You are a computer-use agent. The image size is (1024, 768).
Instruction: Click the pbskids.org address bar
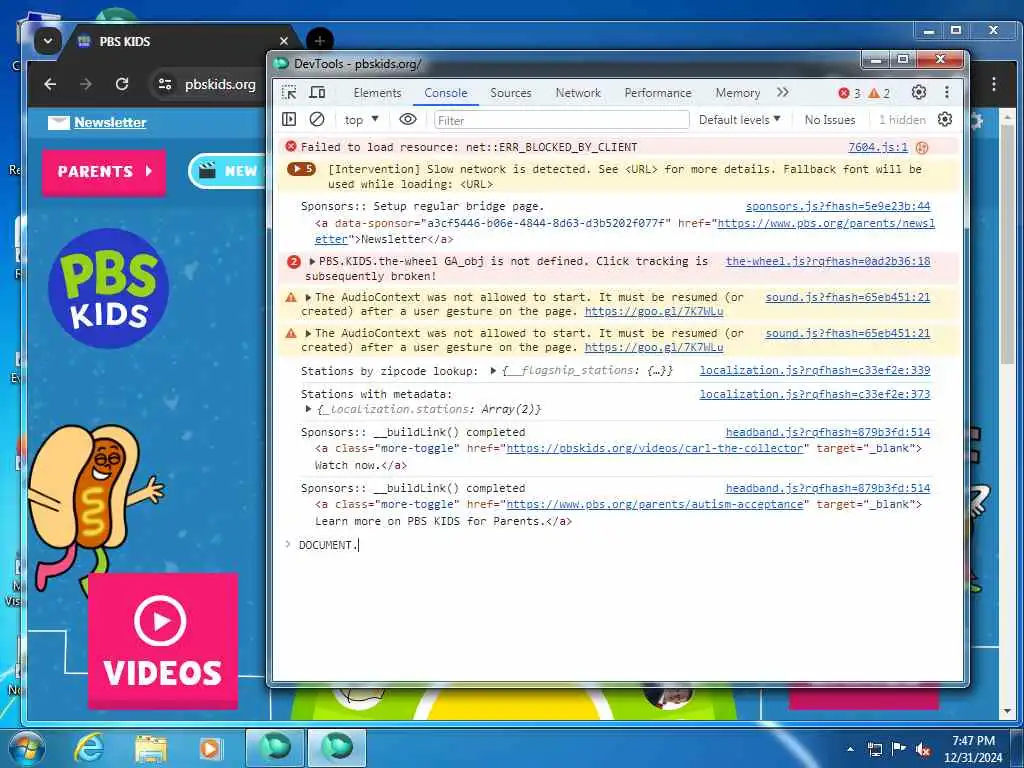[x=219, y=84]
